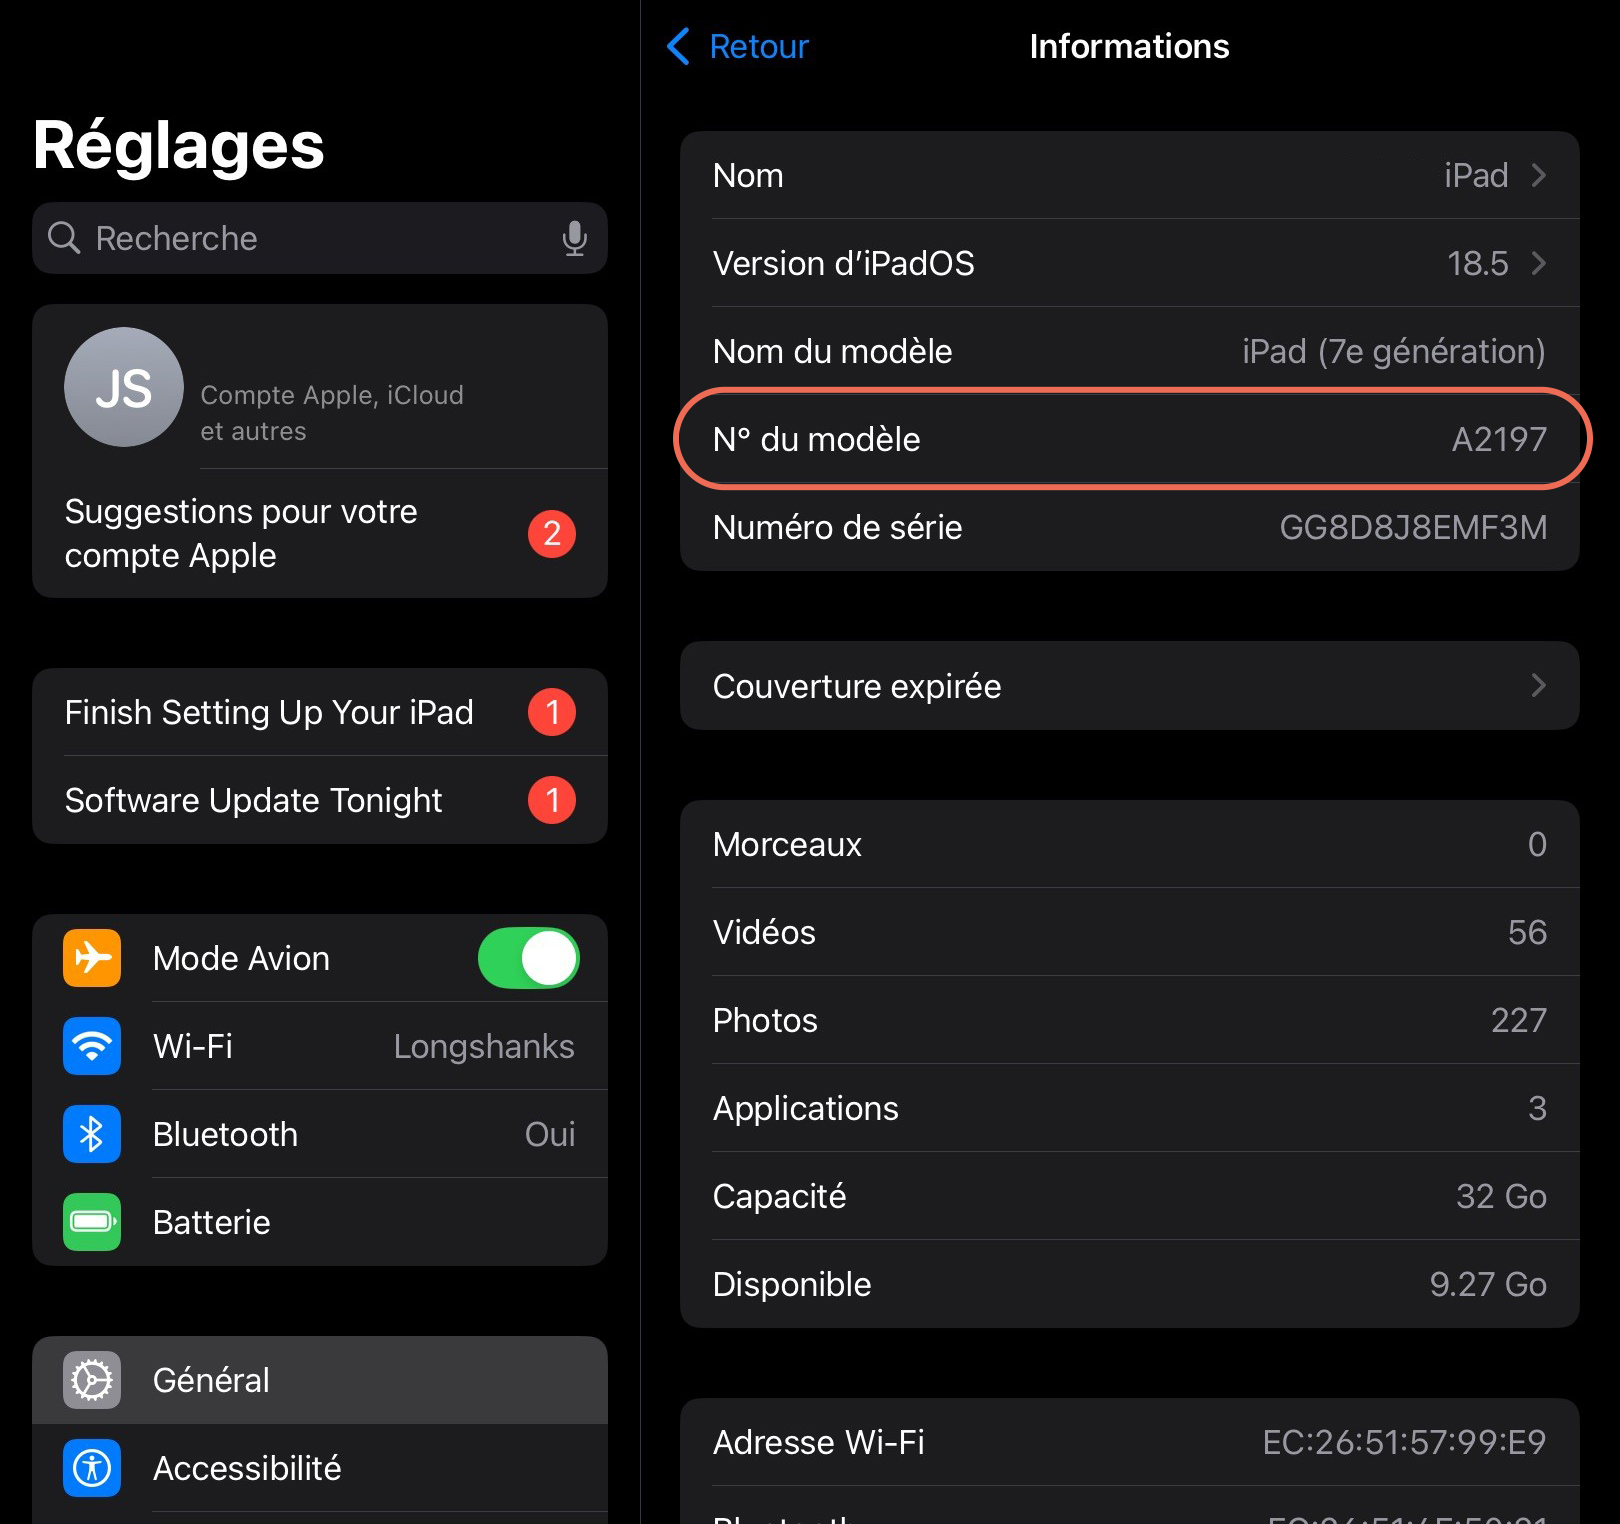Image resolution: width=1620 pixels, height=1524 pixels.
Task: Click the Numéro de série label
Action: (837, 527)
